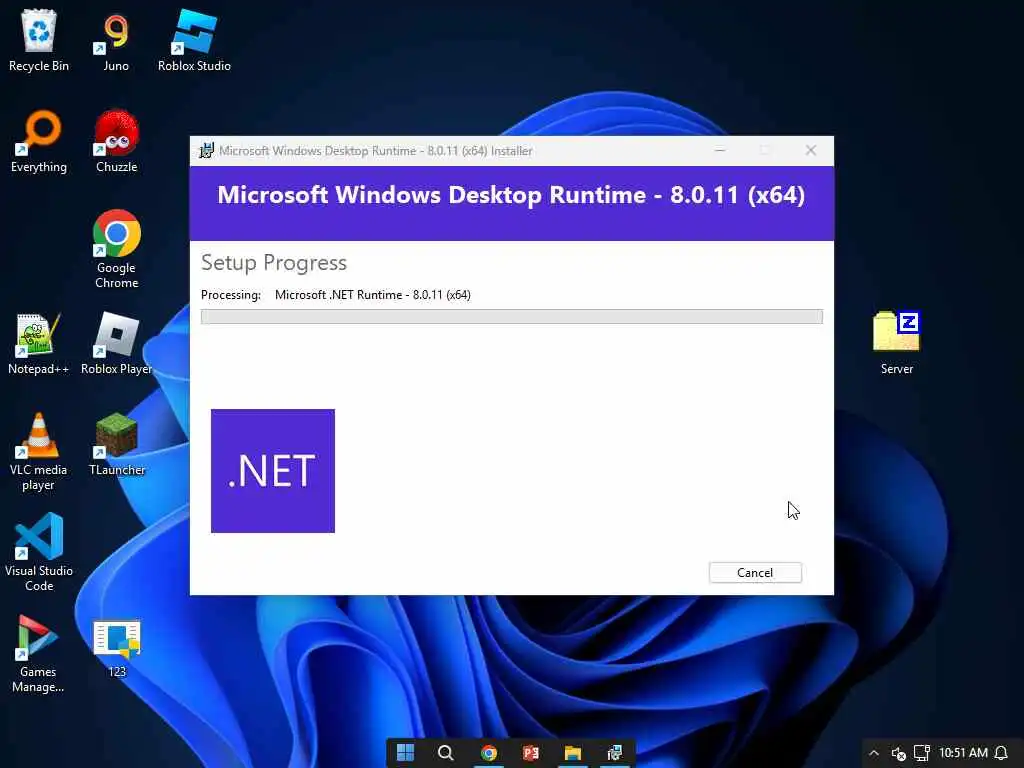Open the Windows Start menu
Image resolution: width=1024 pixels, height=768 pixels.
[x=405, y=753]
